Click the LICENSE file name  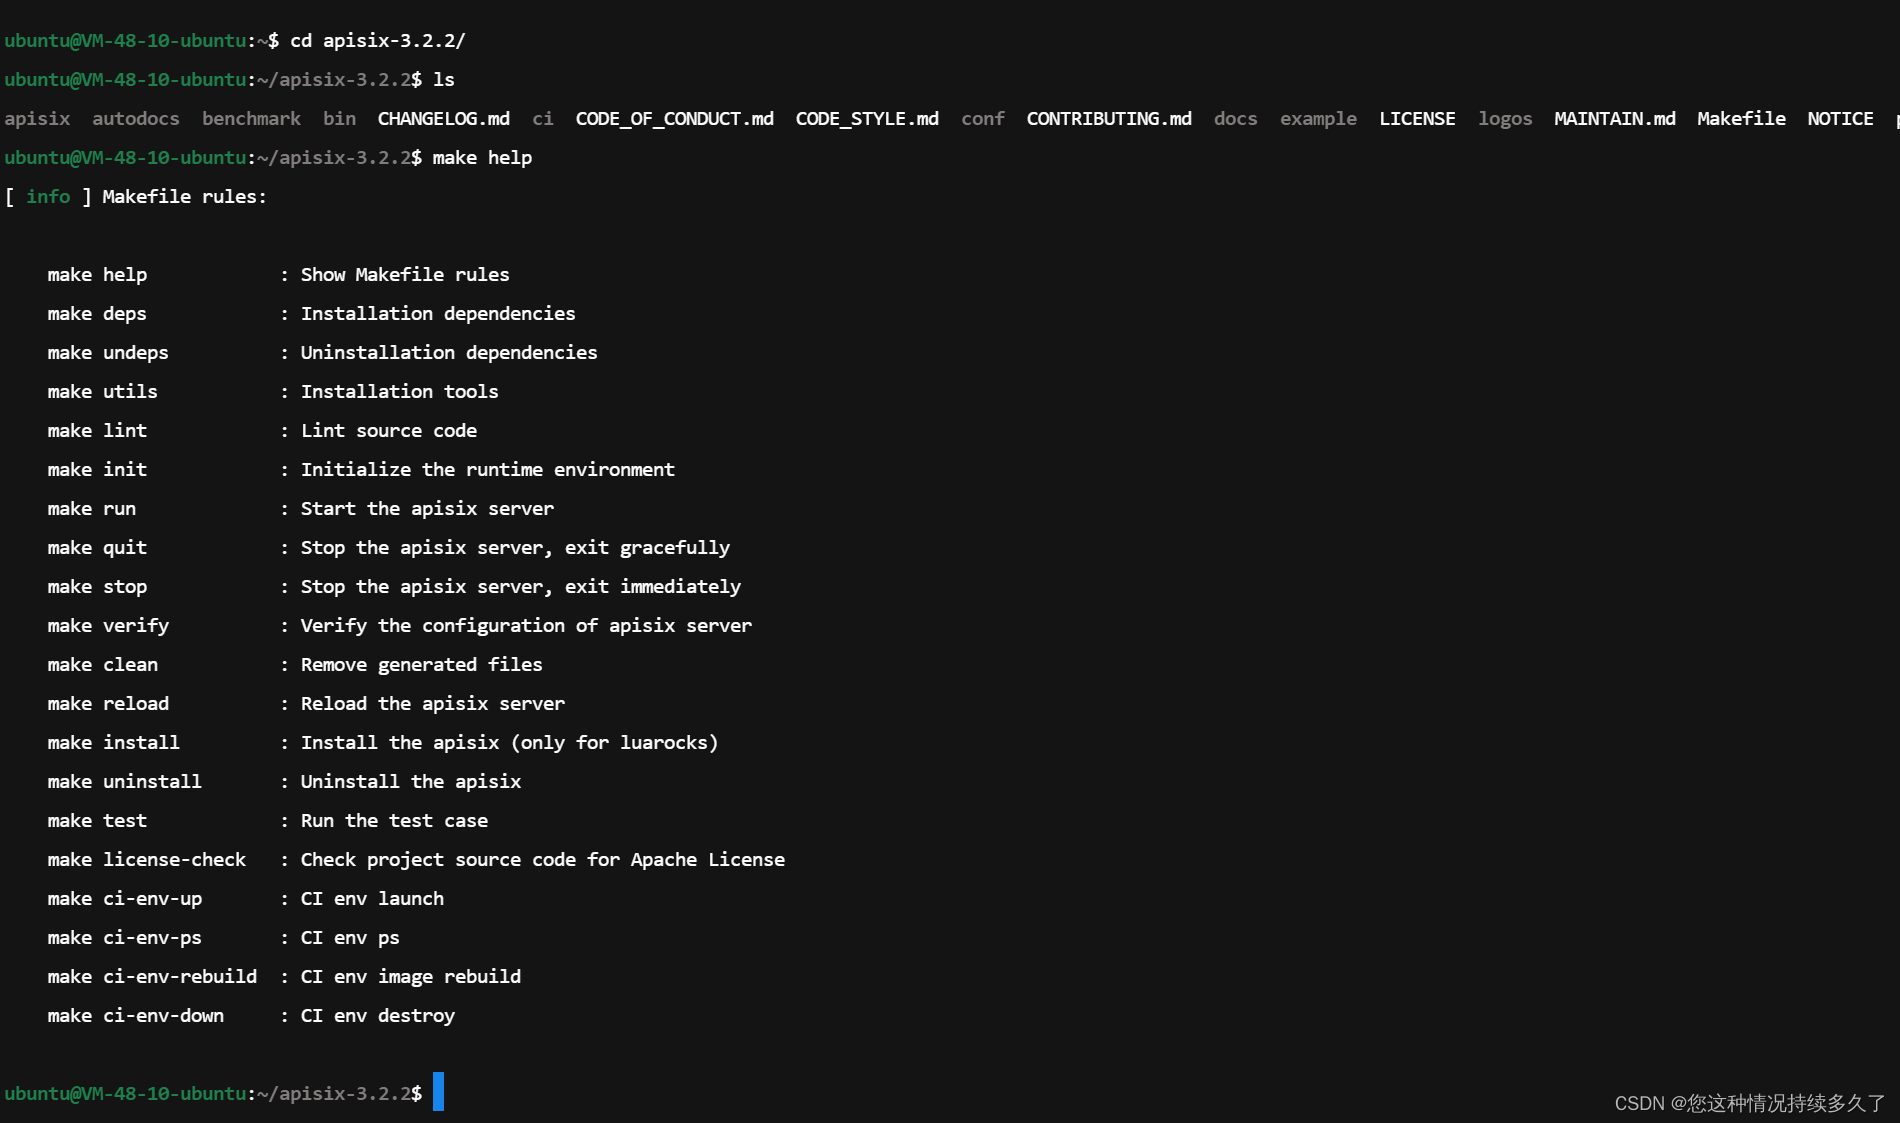tap(1416, 118)
